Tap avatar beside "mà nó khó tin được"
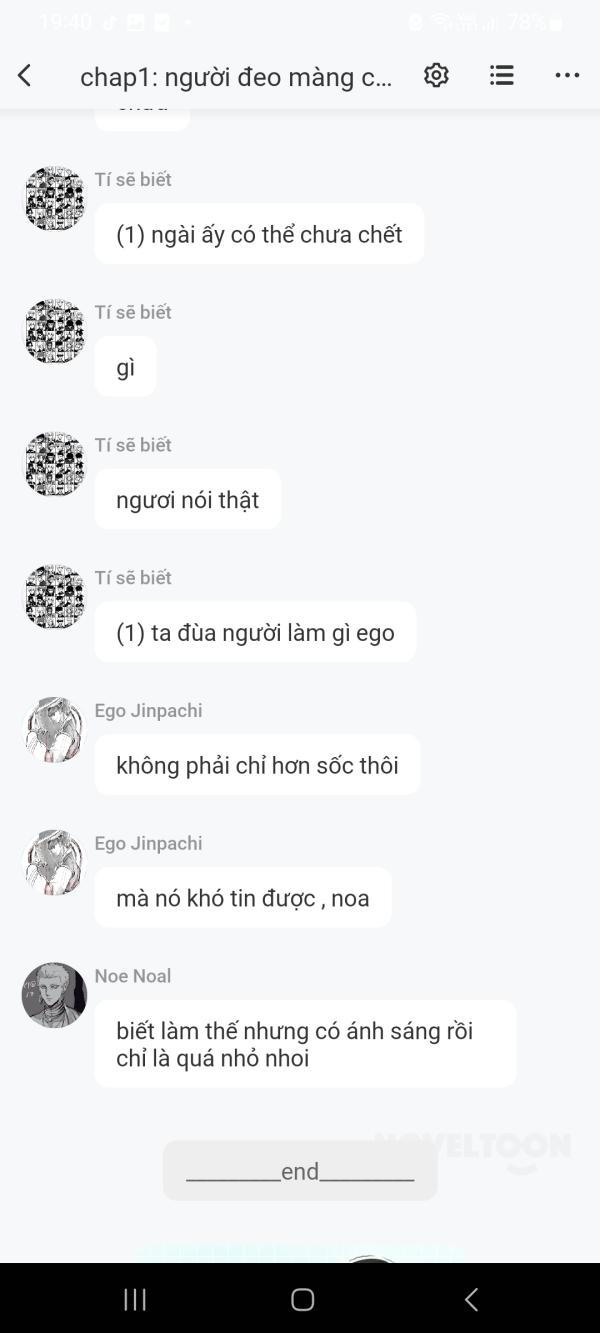Screen dimensions: 600x1333 (x=54, y=862)
